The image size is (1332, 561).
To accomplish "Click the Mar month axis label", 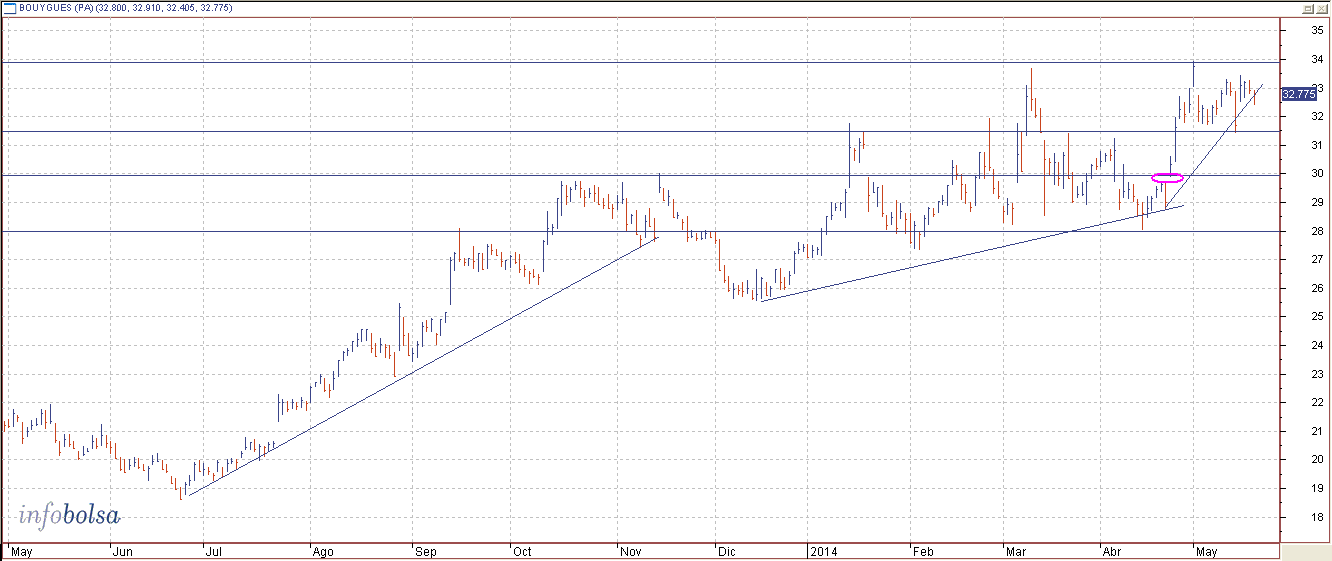I will point(1016,551).
